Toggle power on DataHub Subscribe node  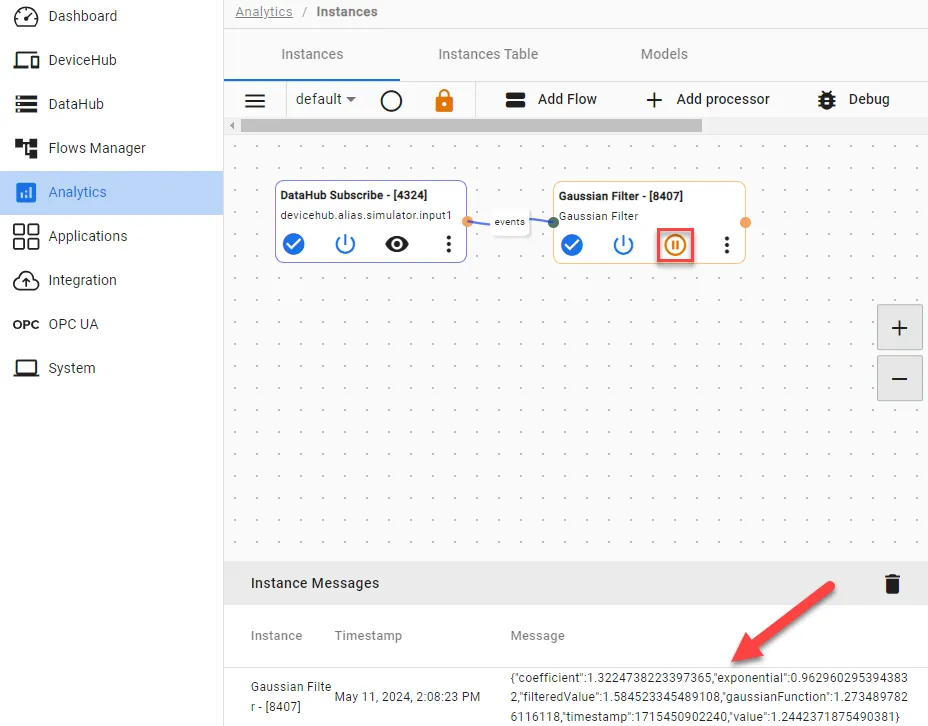345,244
